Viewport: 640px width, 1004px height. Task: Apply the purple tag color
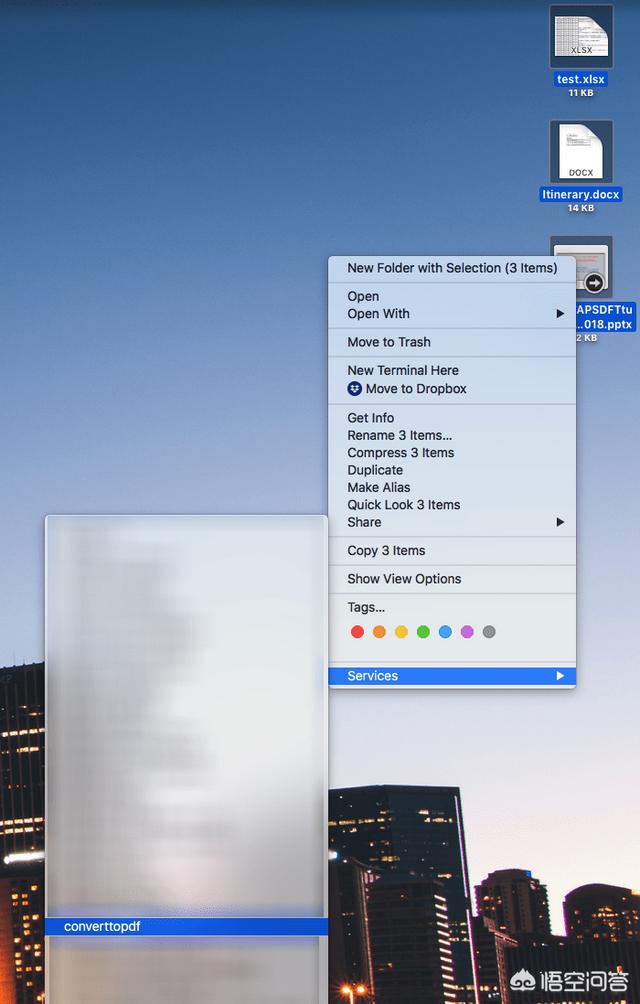[467, 632]
